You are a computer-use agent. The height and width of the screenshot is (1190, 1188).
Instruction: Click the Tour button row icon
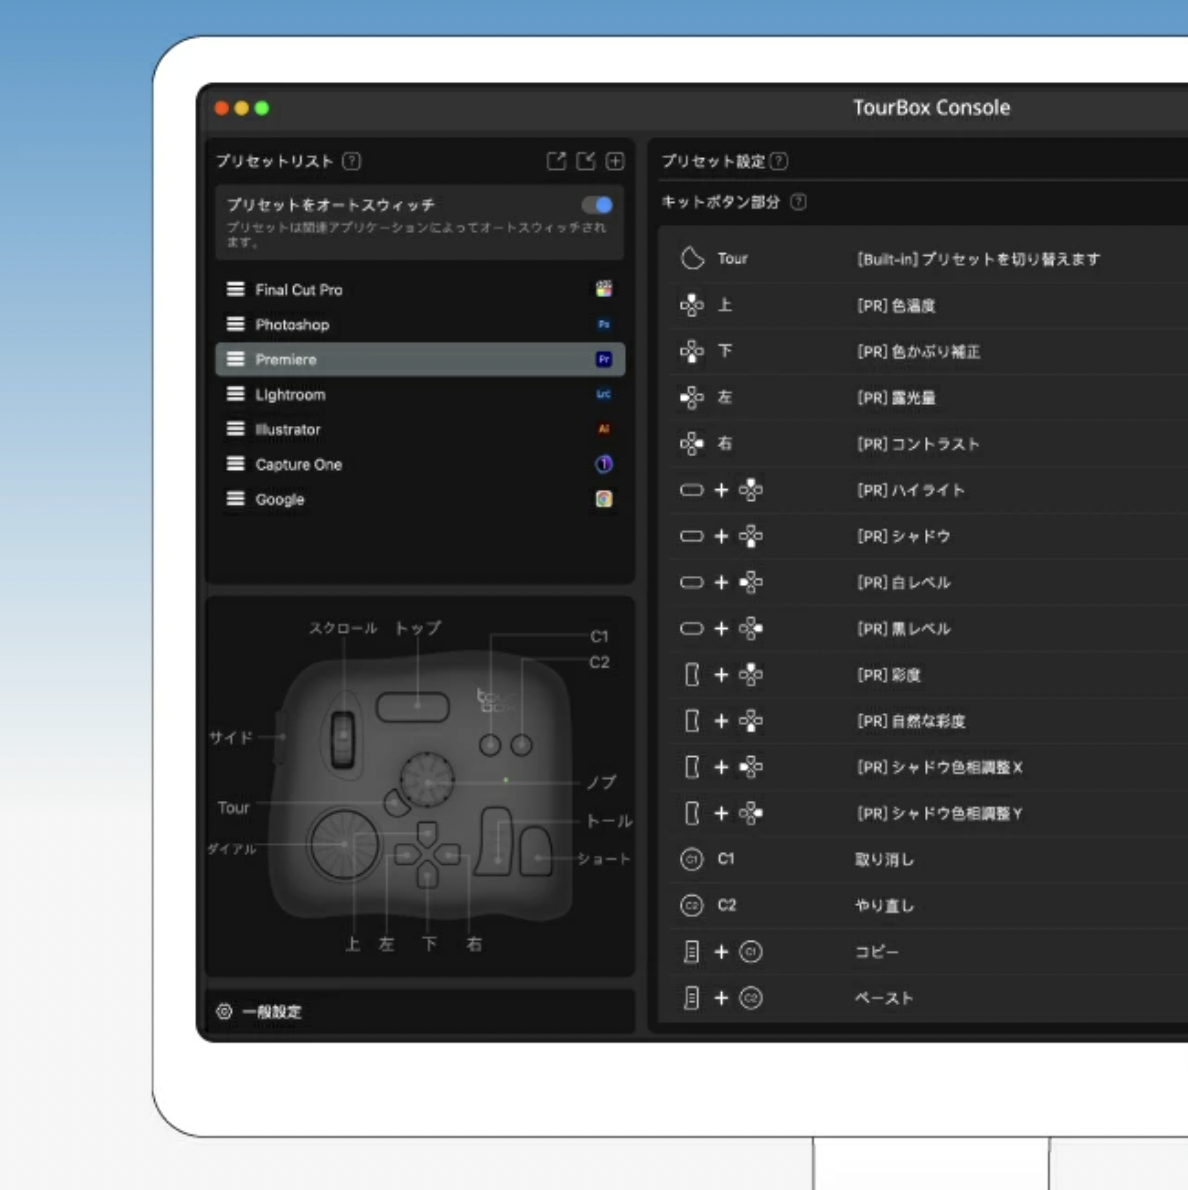[x=692, y=258]
